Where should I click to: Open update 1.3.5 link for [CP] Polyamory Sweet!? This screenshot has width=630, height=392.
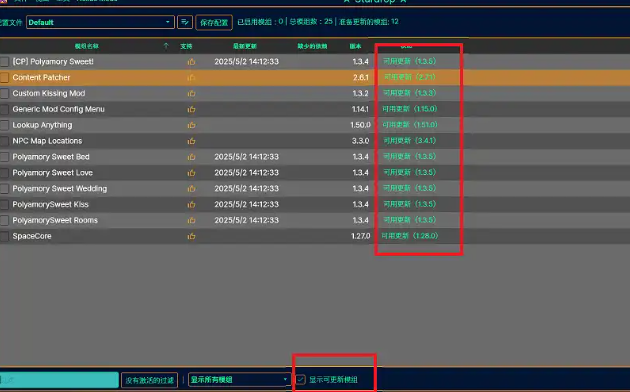click(409, 61)
